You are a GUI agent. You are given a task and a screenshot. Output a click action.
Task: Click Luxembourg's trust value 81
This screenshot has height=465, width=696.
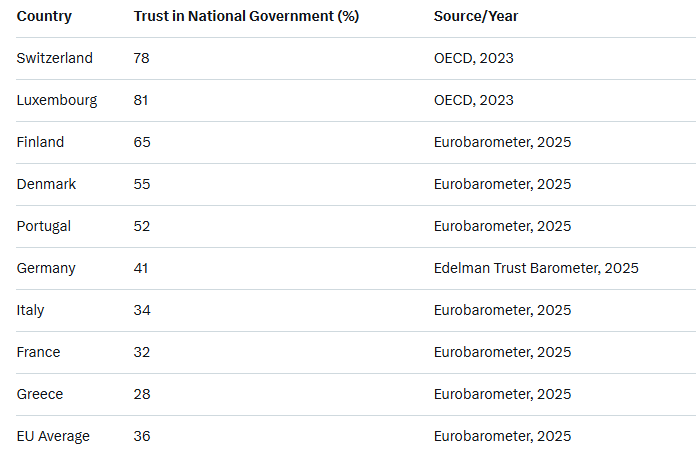click(142, 100)
